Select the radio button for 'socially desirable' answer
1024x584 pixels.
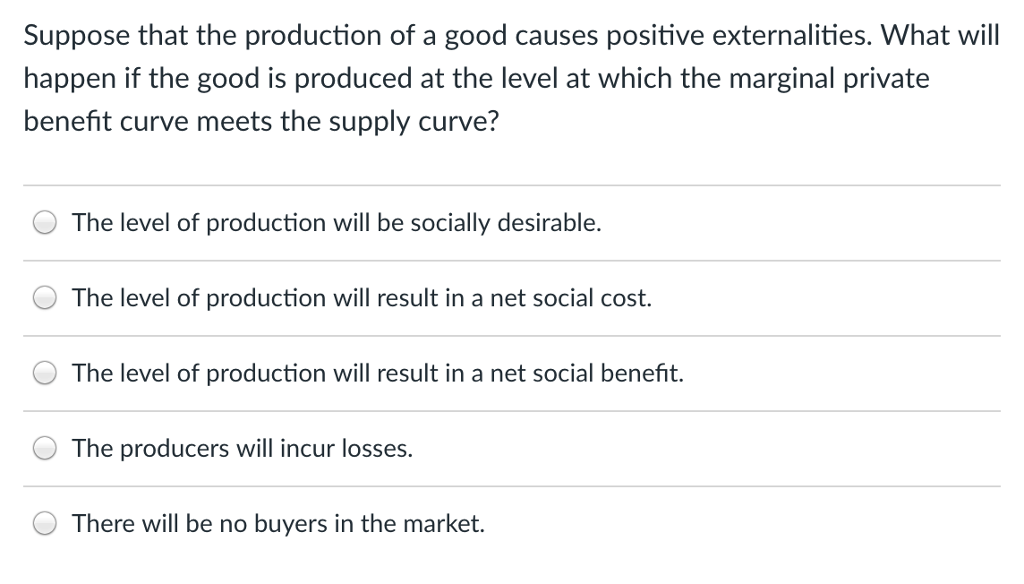click(x=44, y=222)
